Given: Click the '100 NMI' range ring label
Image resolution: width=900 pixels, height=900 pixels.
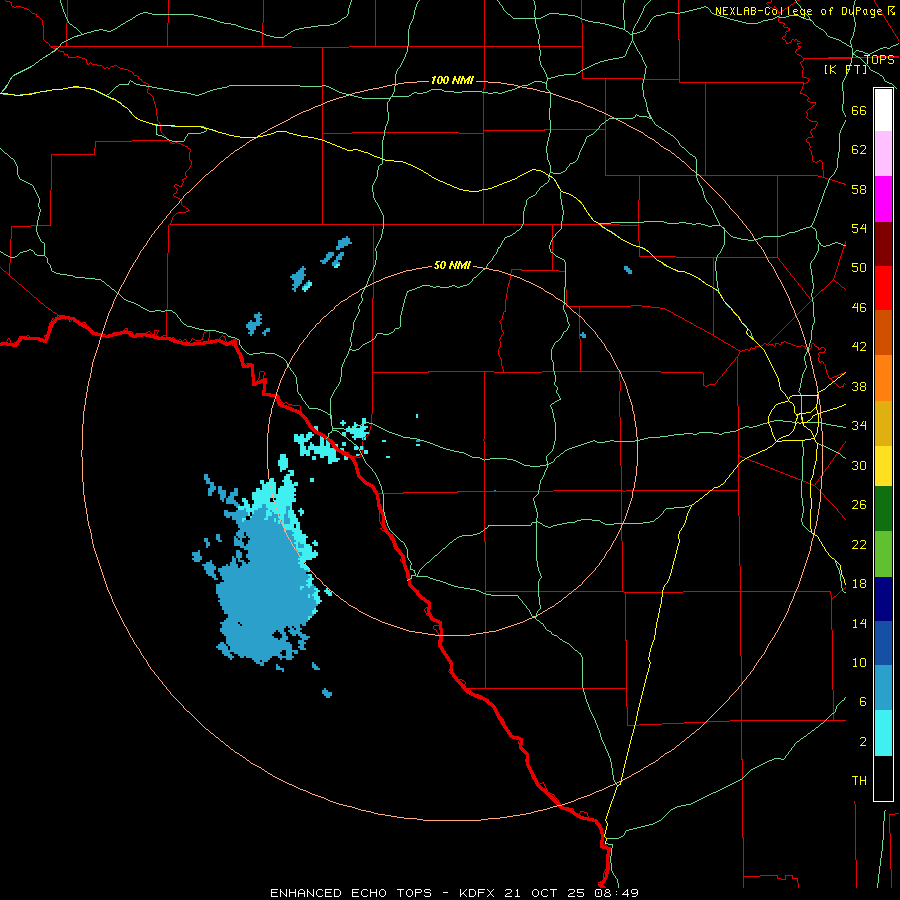Looking at the screenshot, I should [452, 80].
